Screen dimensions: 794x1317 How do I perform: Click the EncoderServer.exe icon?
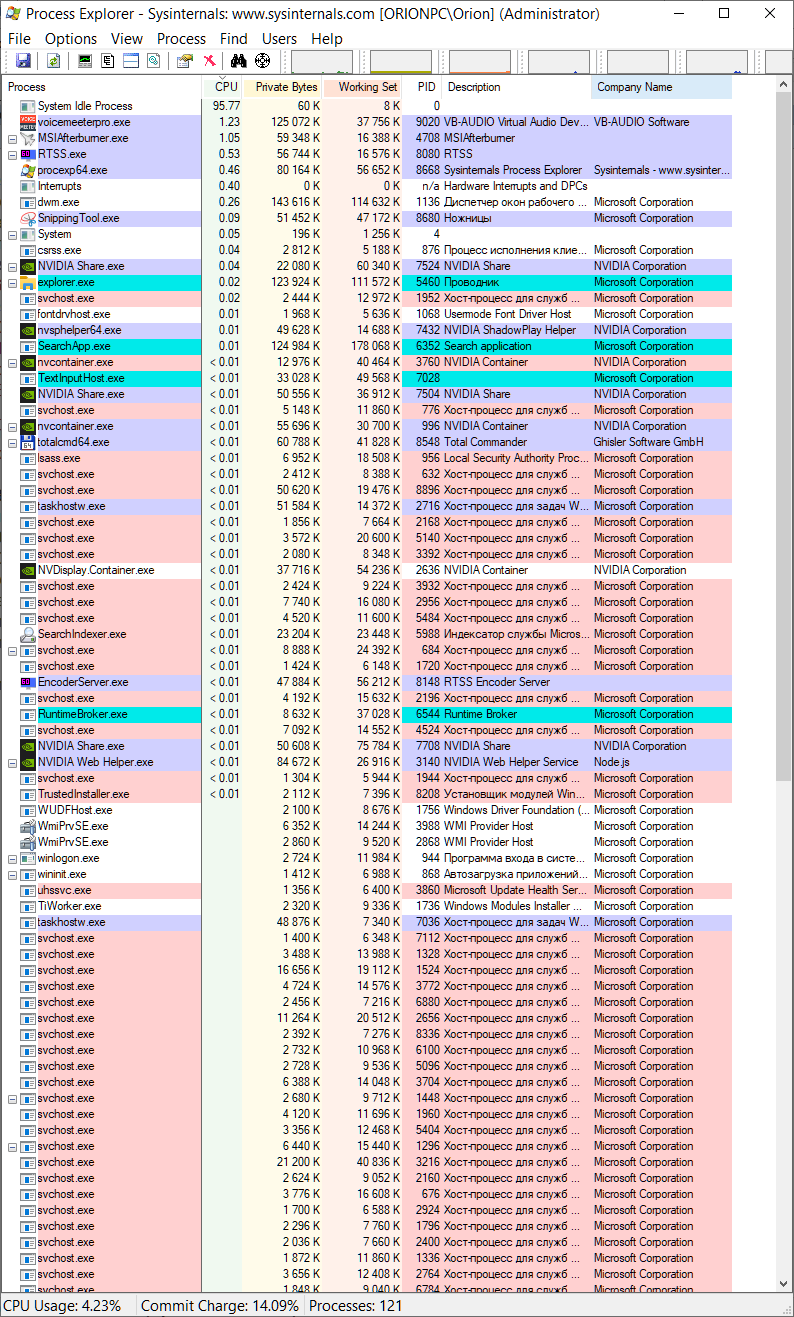(x=28, y=682)
